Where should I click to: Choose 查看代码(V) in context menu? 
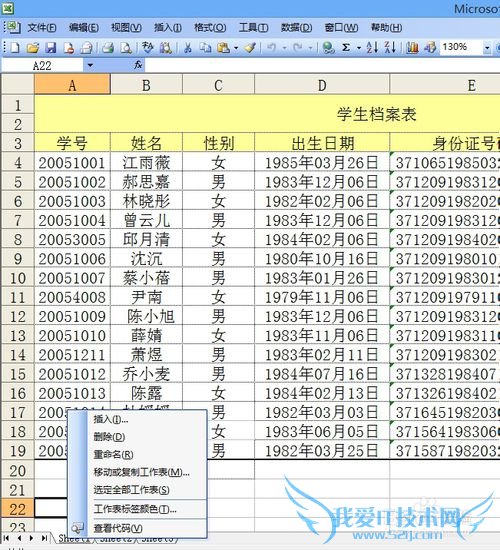coord(137,528)
